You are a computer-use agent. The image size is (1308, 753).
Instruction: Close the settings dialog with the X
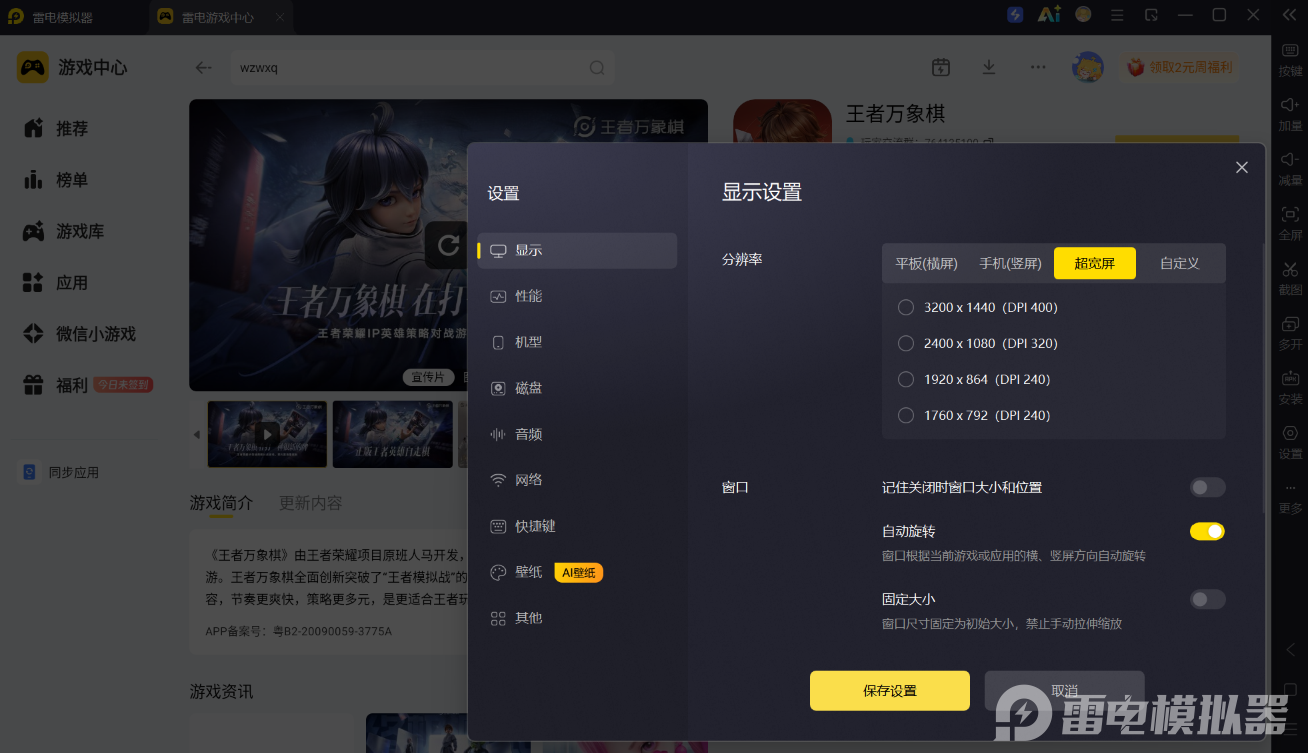point(1242,167)
